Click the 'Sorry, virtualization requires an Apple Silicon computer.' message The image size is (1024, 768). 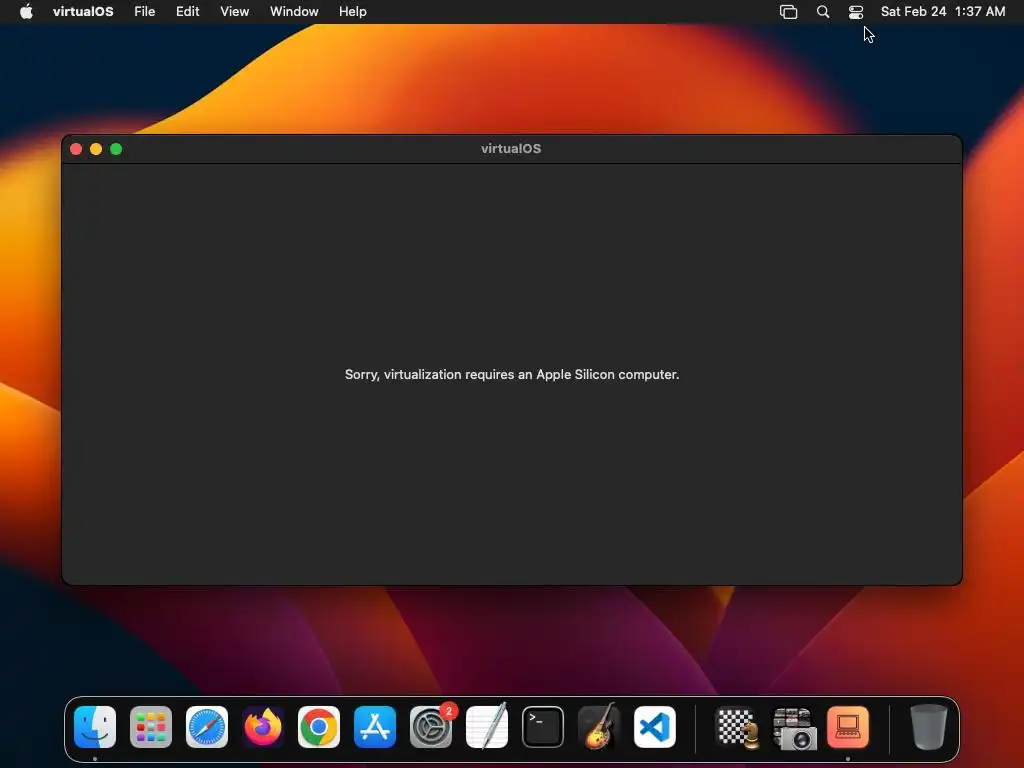pos(512,374)
